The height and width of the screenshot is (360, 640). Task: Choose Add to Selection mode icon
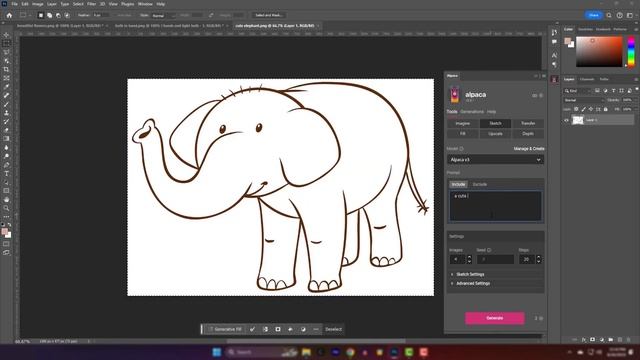(x=49, y=16)
